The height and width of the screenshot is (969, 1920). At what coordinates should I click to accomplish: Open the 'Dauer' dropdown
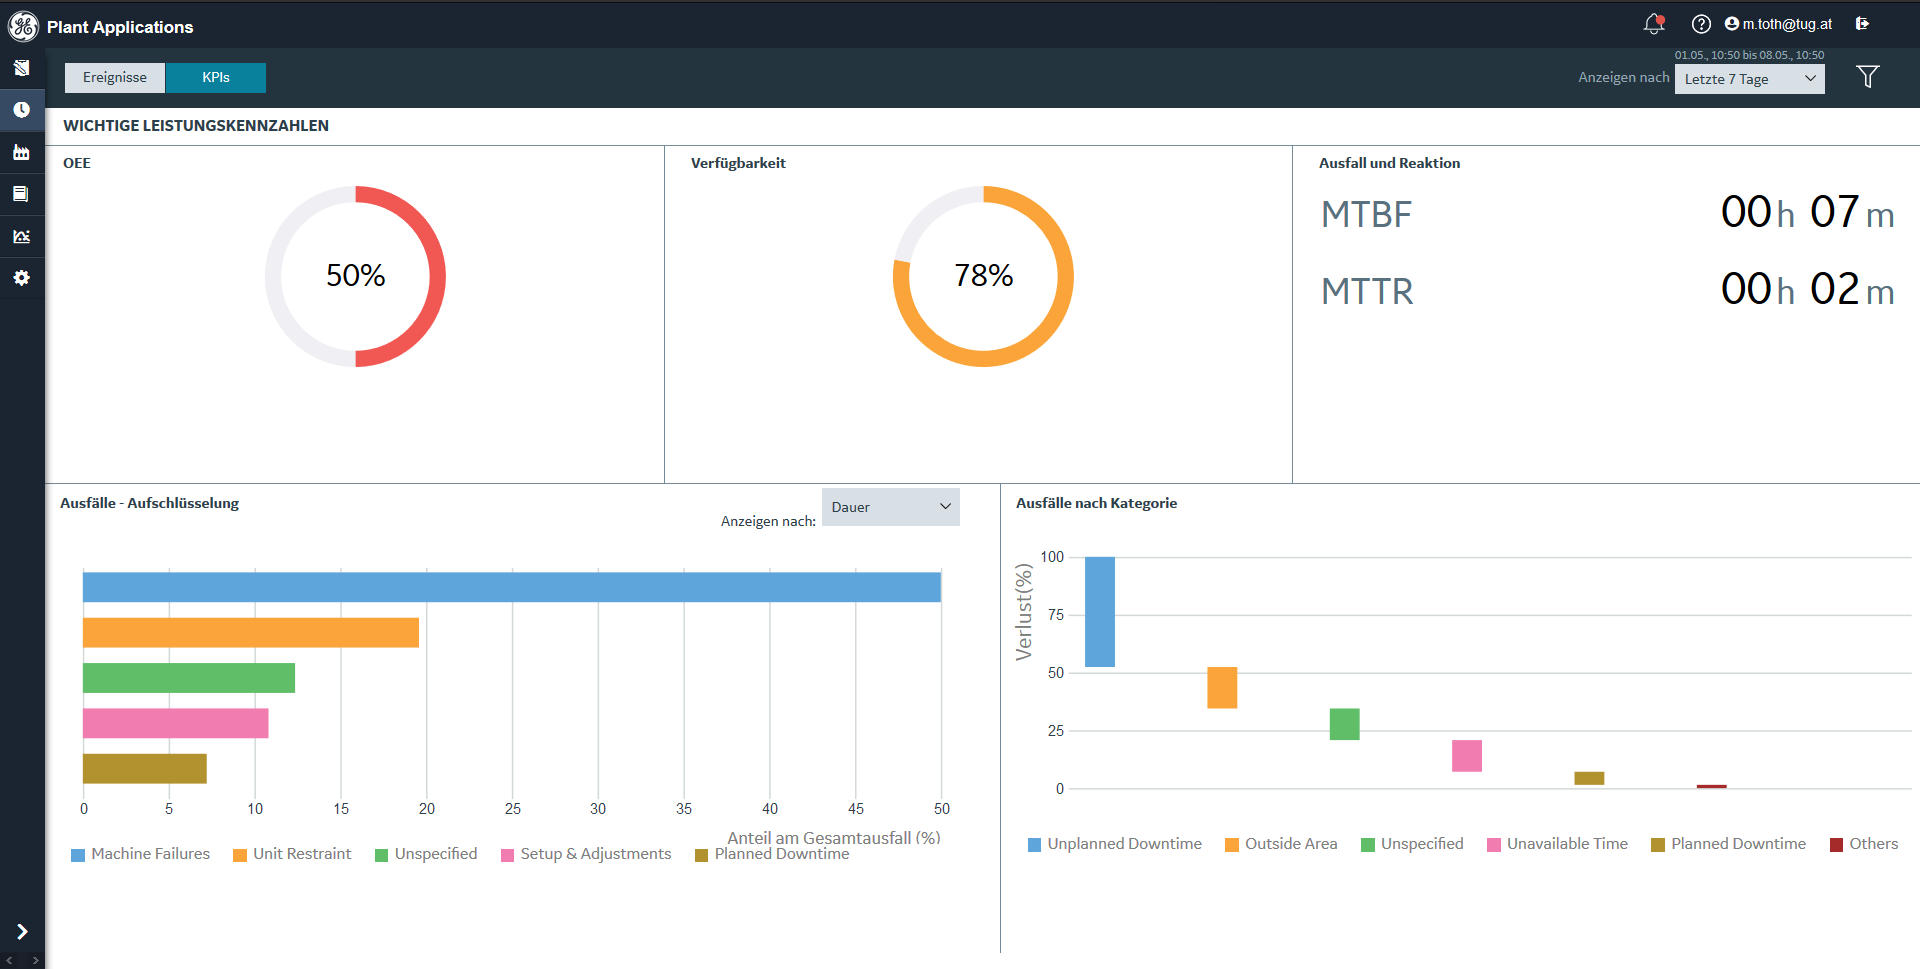[x=890, y=507]
